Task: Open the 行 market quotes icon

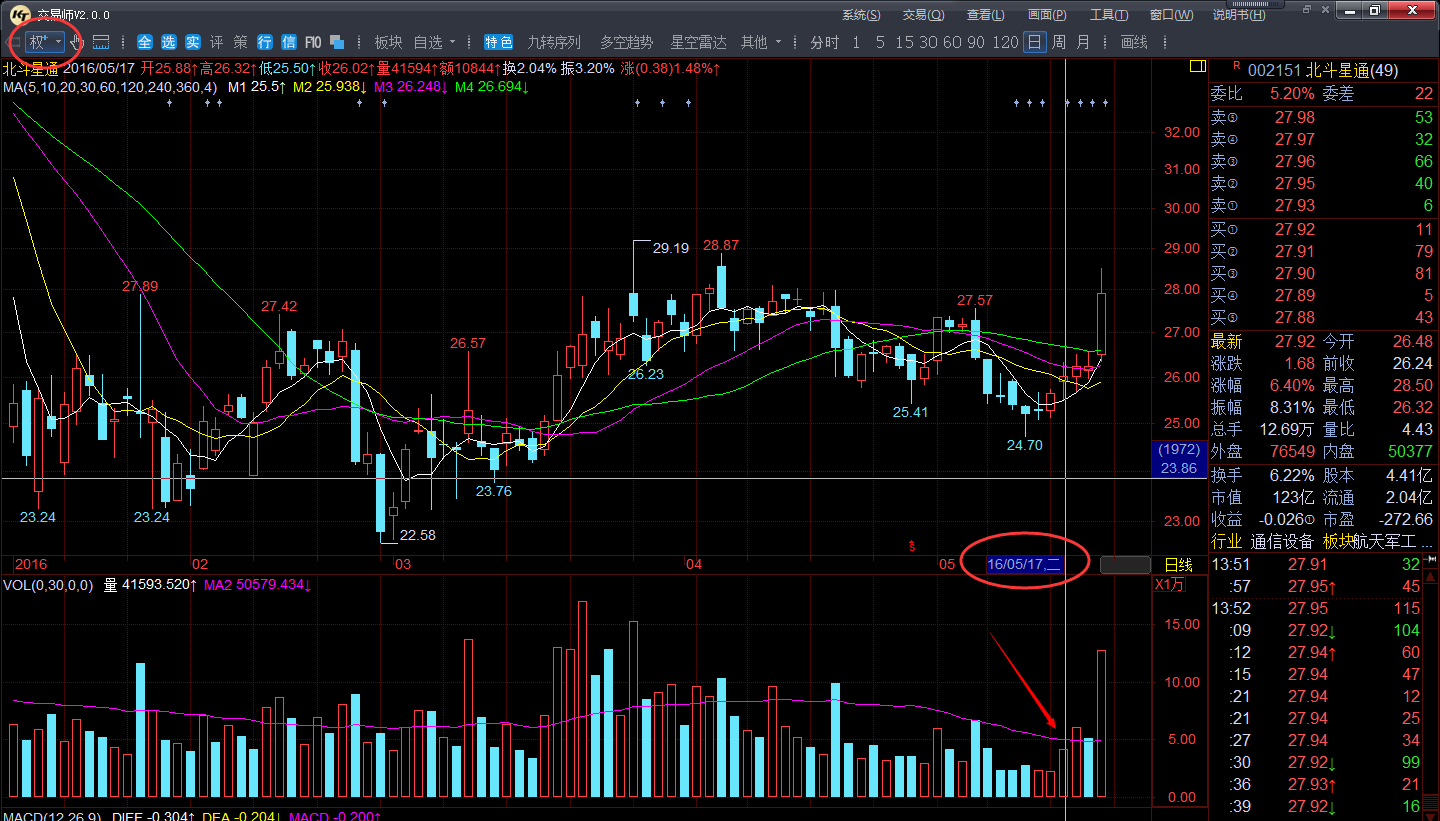Action: click(x=265, y=42)
